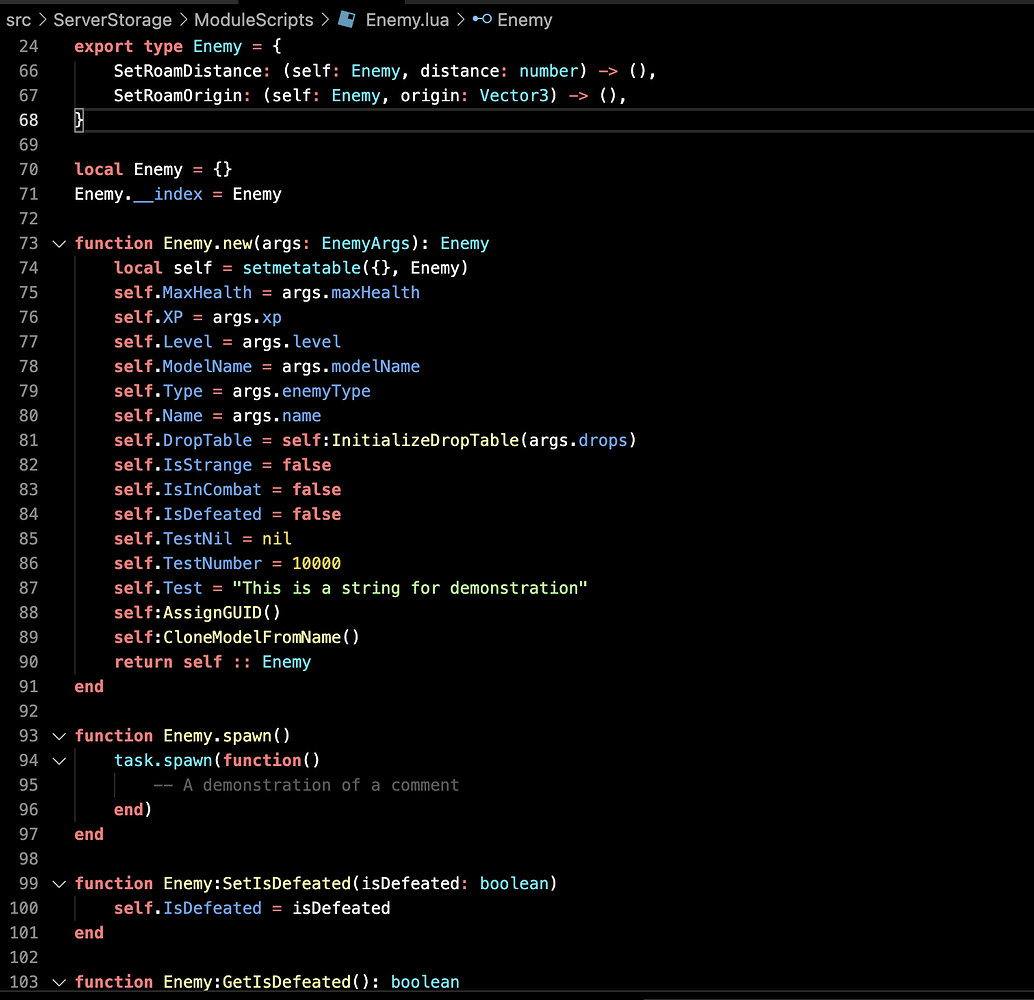Collapse the task.spawn callback on line 94
Screen dimensions: 1034x1000
coord(58,760)
